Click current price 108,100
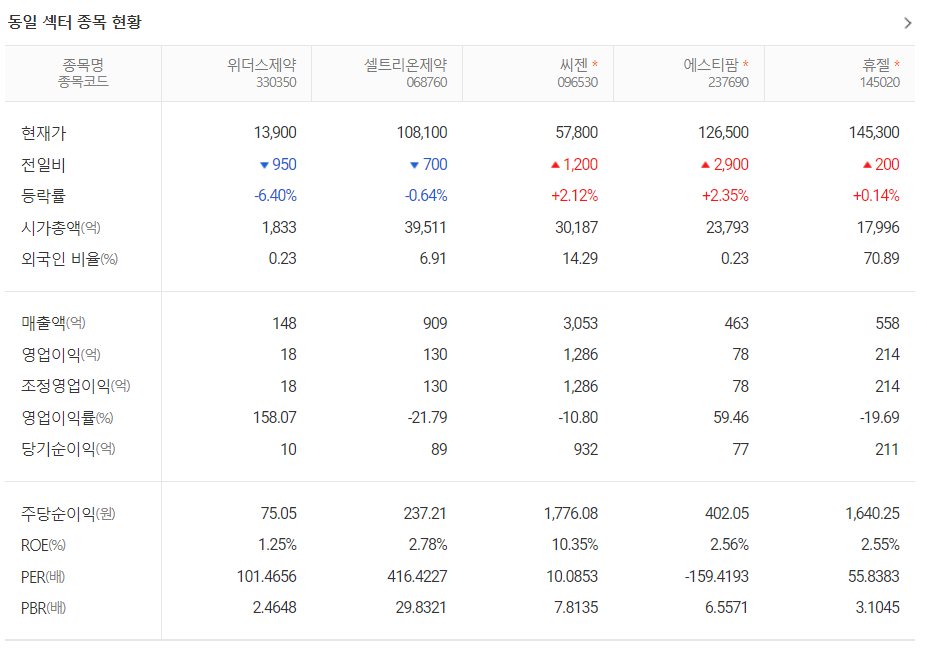927x652 pixels. coord(422,132)
